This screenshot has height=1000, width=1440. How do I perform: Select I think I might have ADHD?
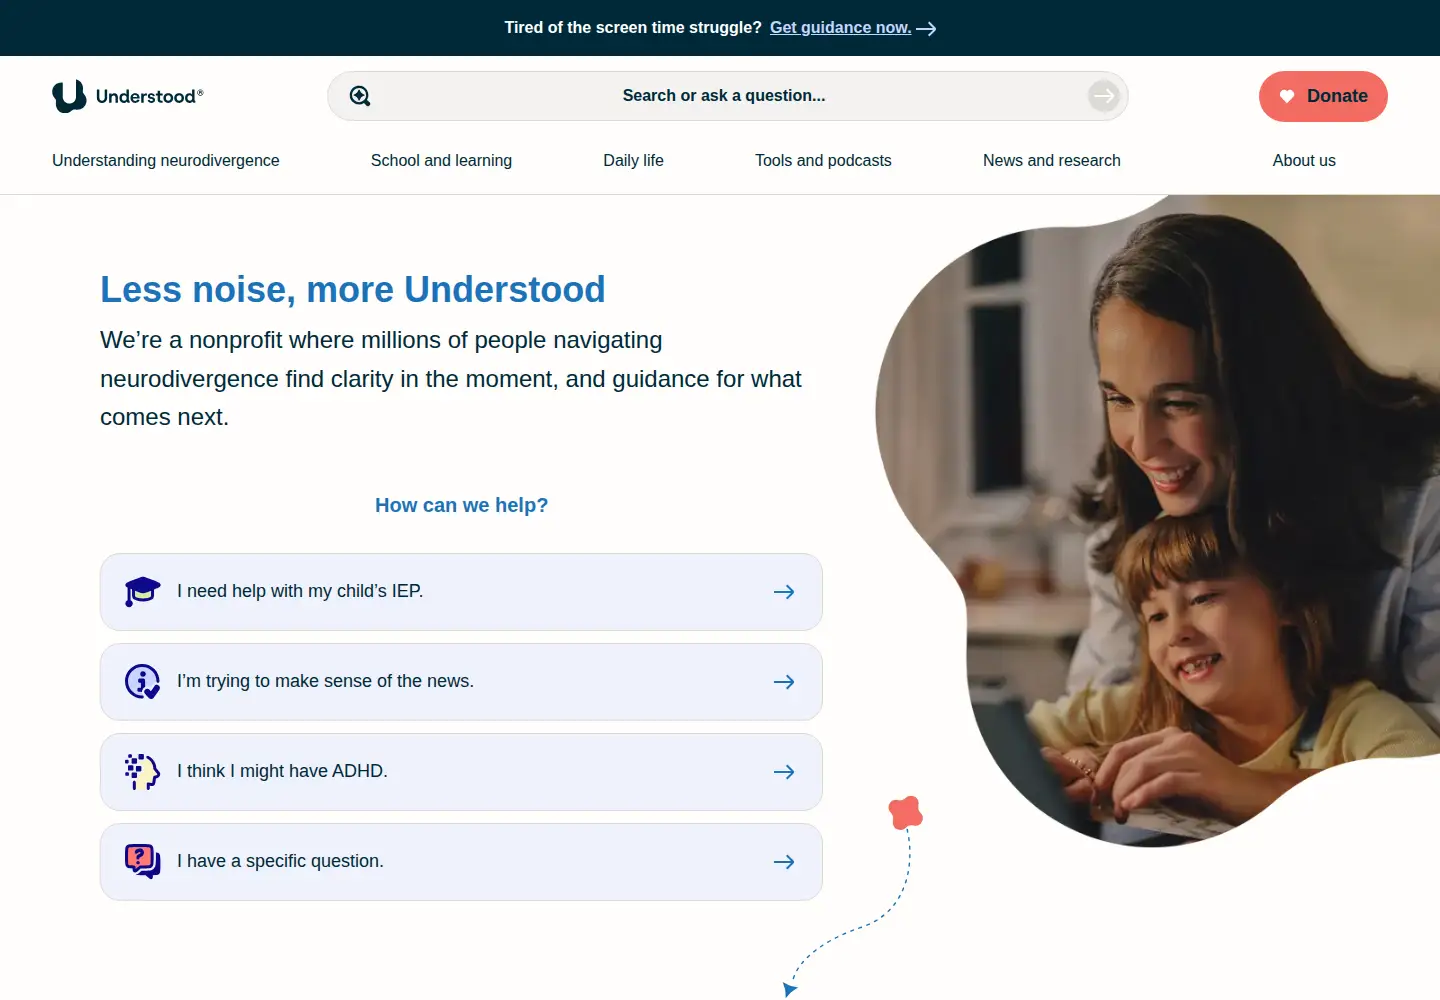pos(461,772)
